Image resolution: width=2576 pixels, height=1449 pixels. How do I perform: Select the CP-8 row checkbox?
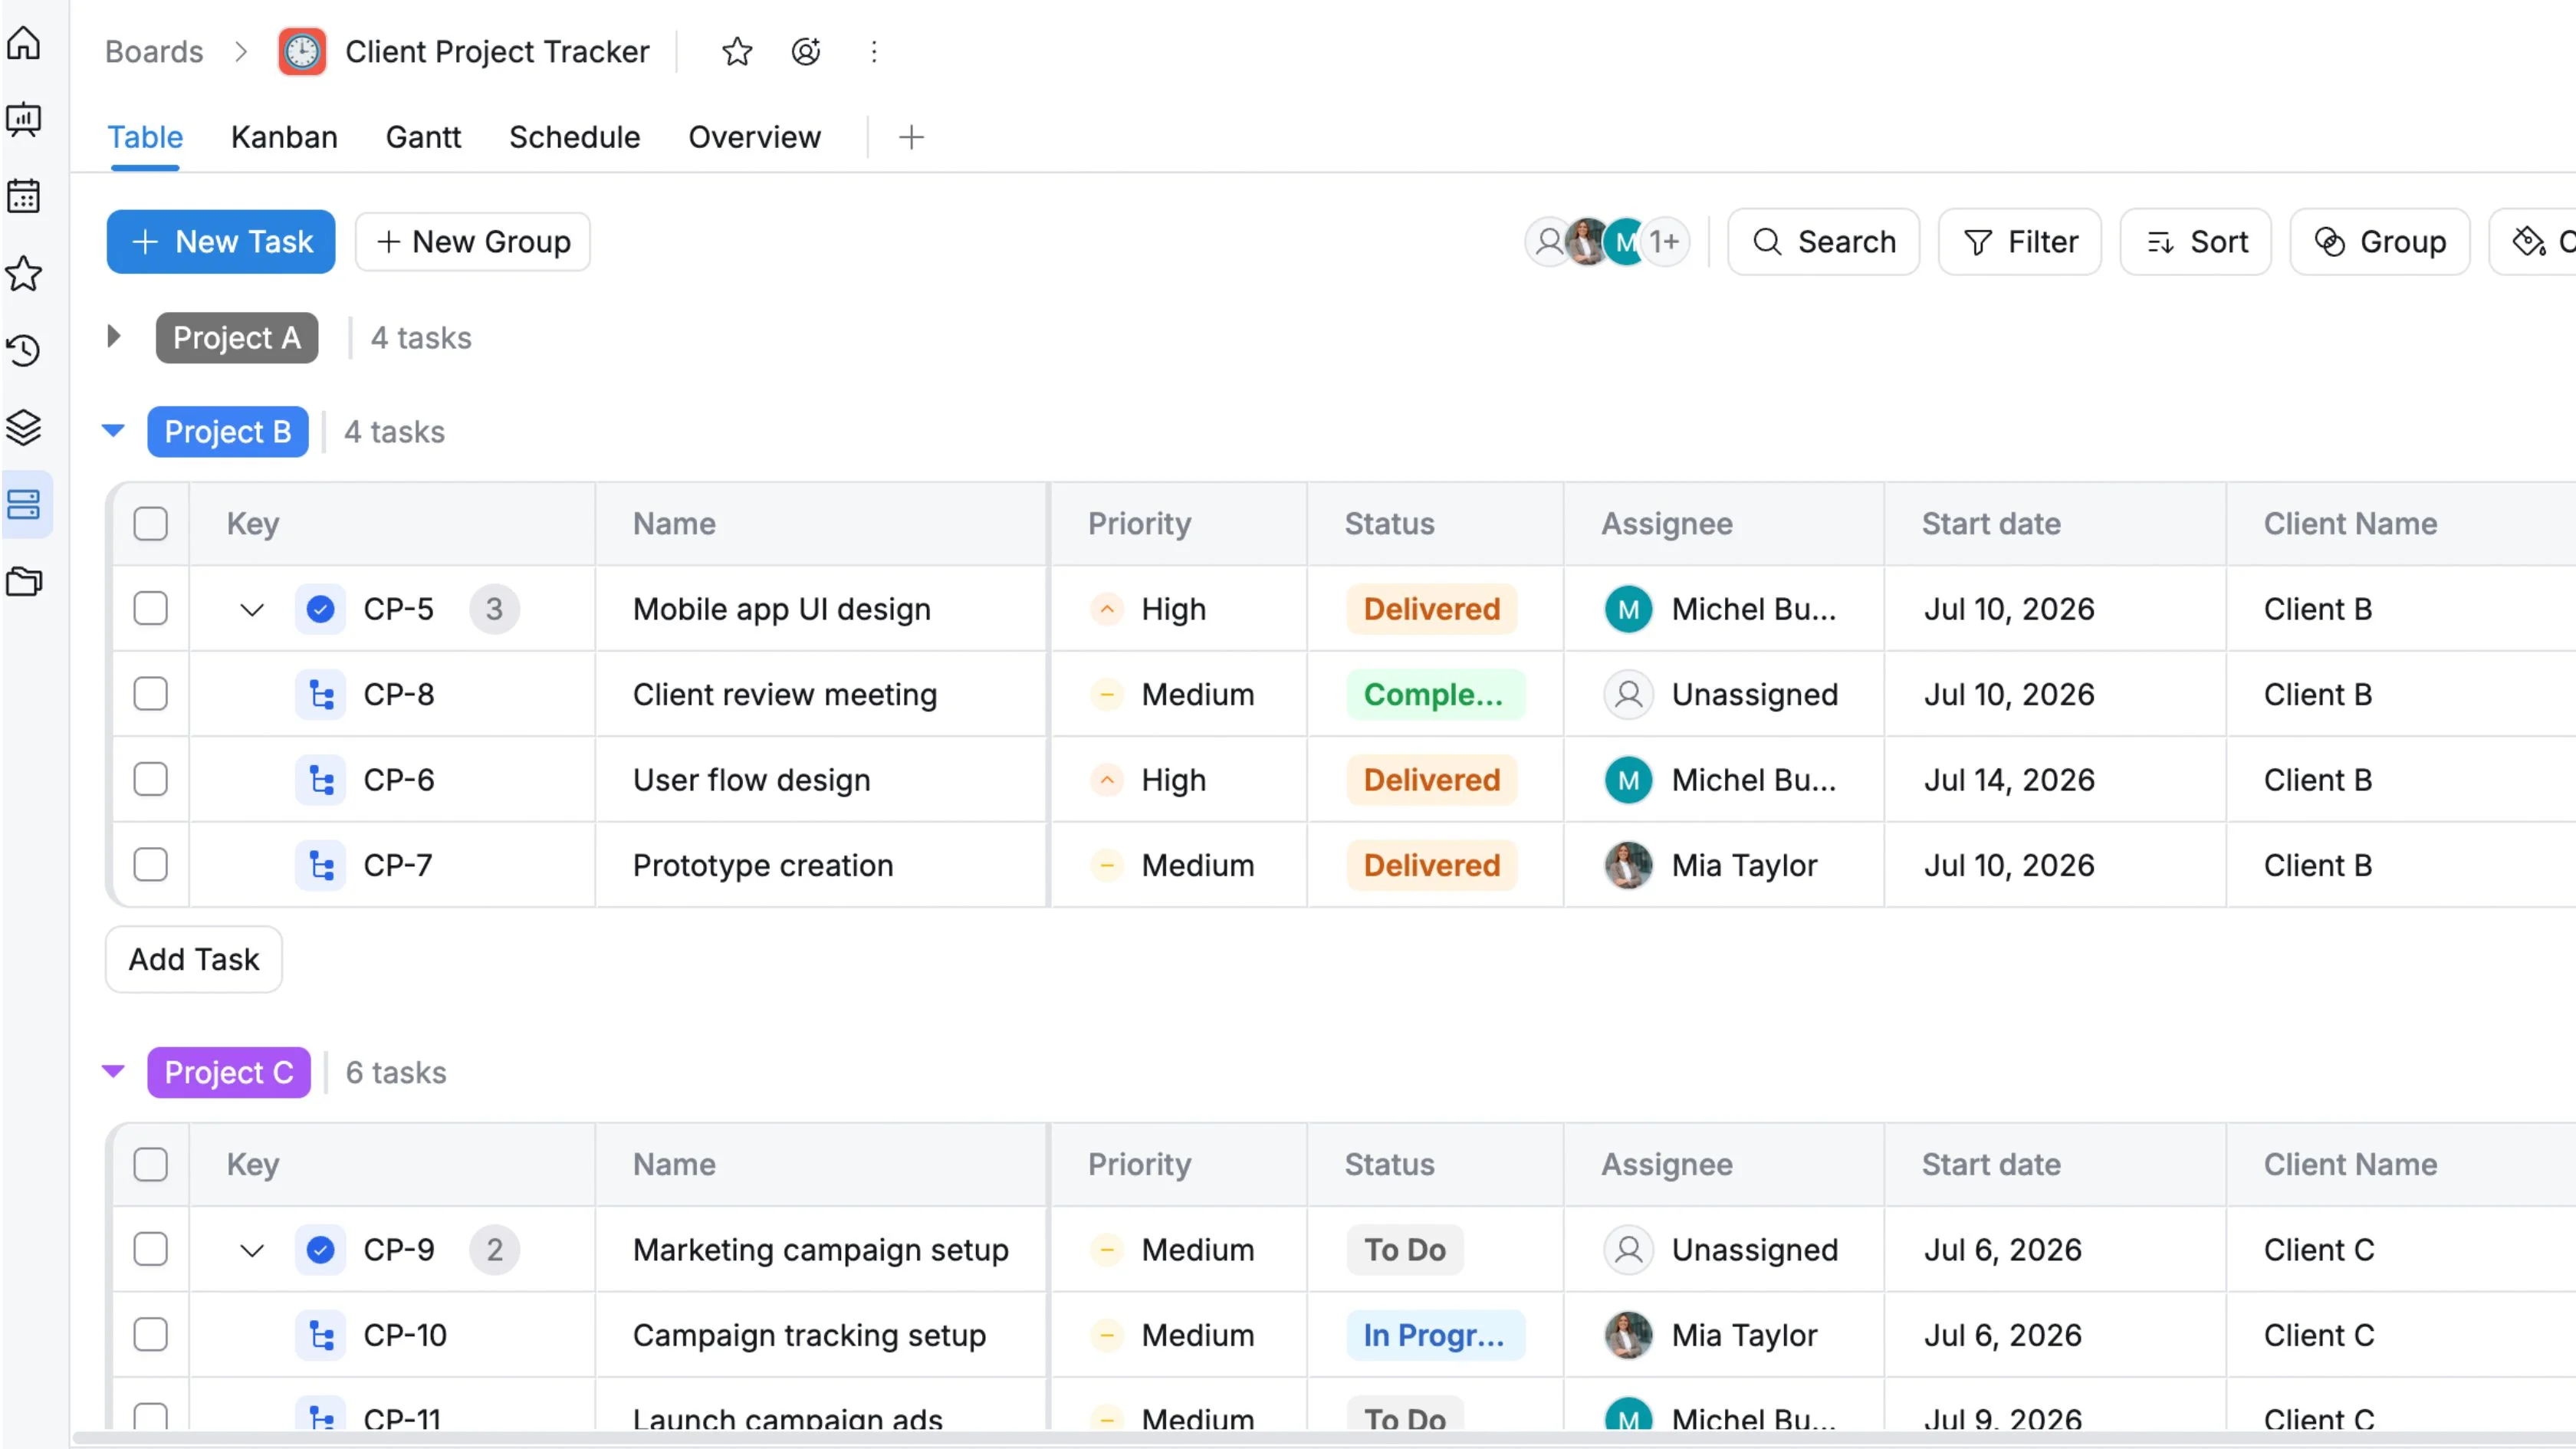point(150,694)
